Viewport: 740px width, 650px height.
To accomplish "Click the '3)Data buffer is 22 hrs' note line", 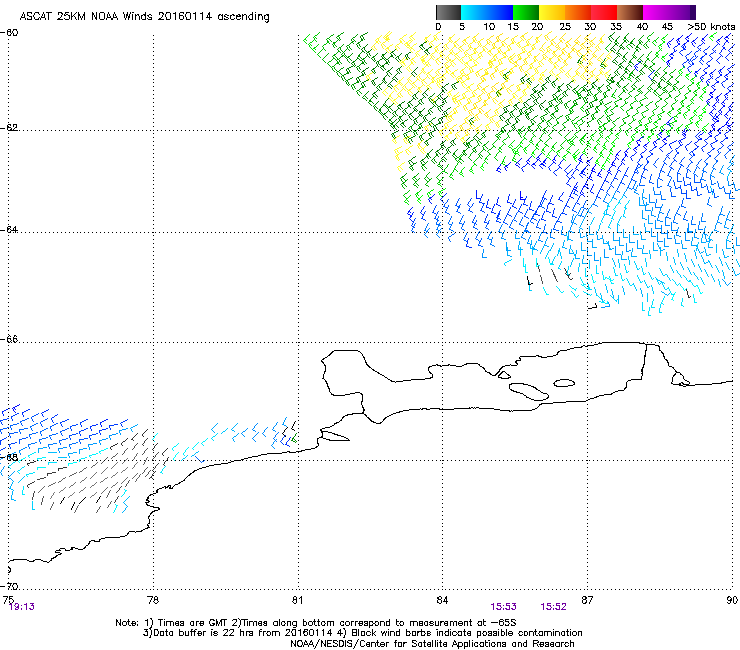I will click(362, 633).
